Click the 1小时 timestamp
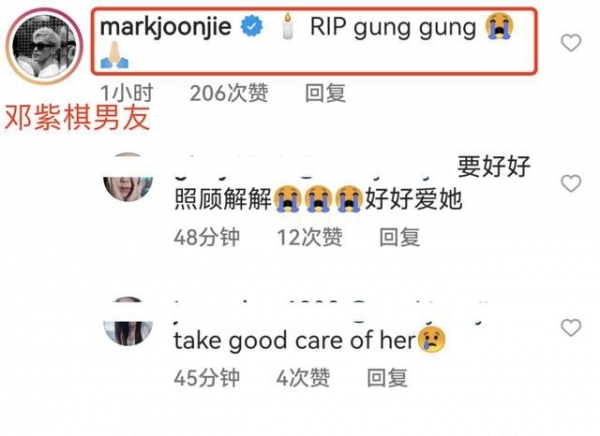This screenshot has width=600, height=436. pyautogui.click(x=127, y=93)
